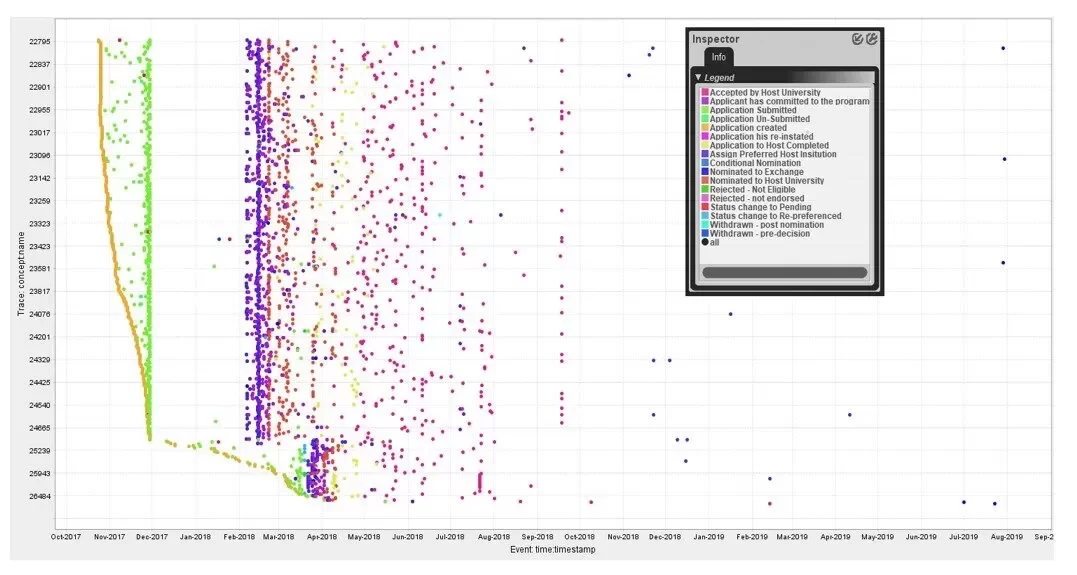
Task: Click the left icon in Inspector header
Action: pos(857,39)
